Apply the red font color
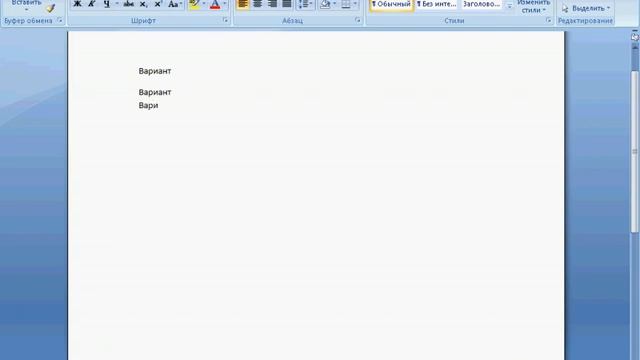Viewport: 640px width, 360px height. tap(215, 4)
